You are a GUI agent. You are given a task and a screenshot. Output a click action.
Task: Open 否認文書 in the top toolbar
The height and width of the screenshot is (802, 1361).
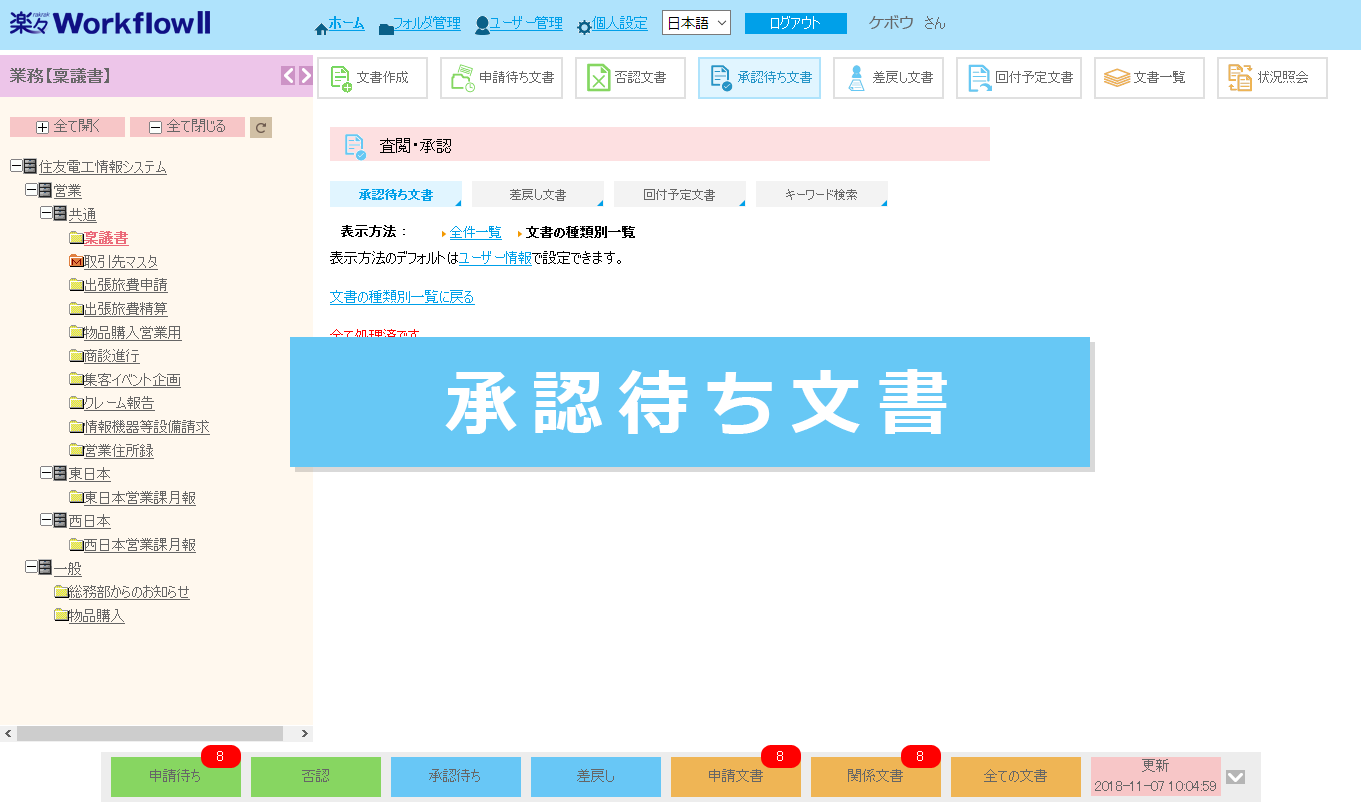630,78
